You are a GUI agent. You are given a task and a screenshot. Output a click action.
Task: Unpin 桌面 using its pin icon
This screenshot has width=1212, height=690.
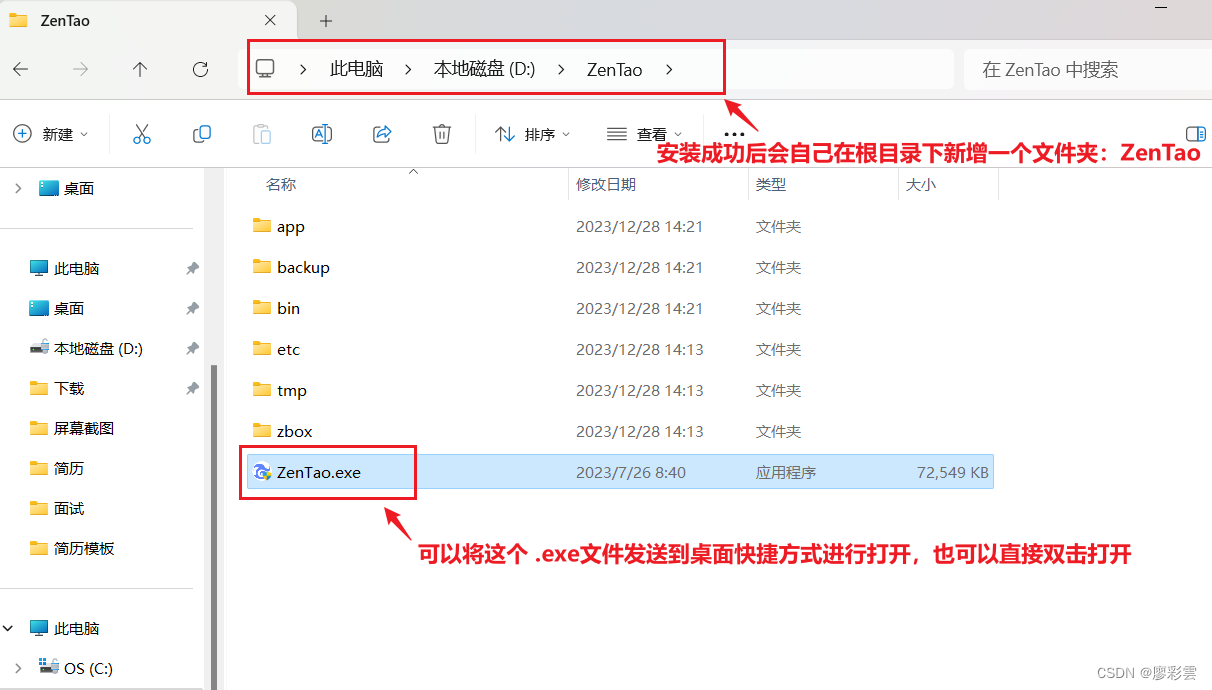point(192,309)
